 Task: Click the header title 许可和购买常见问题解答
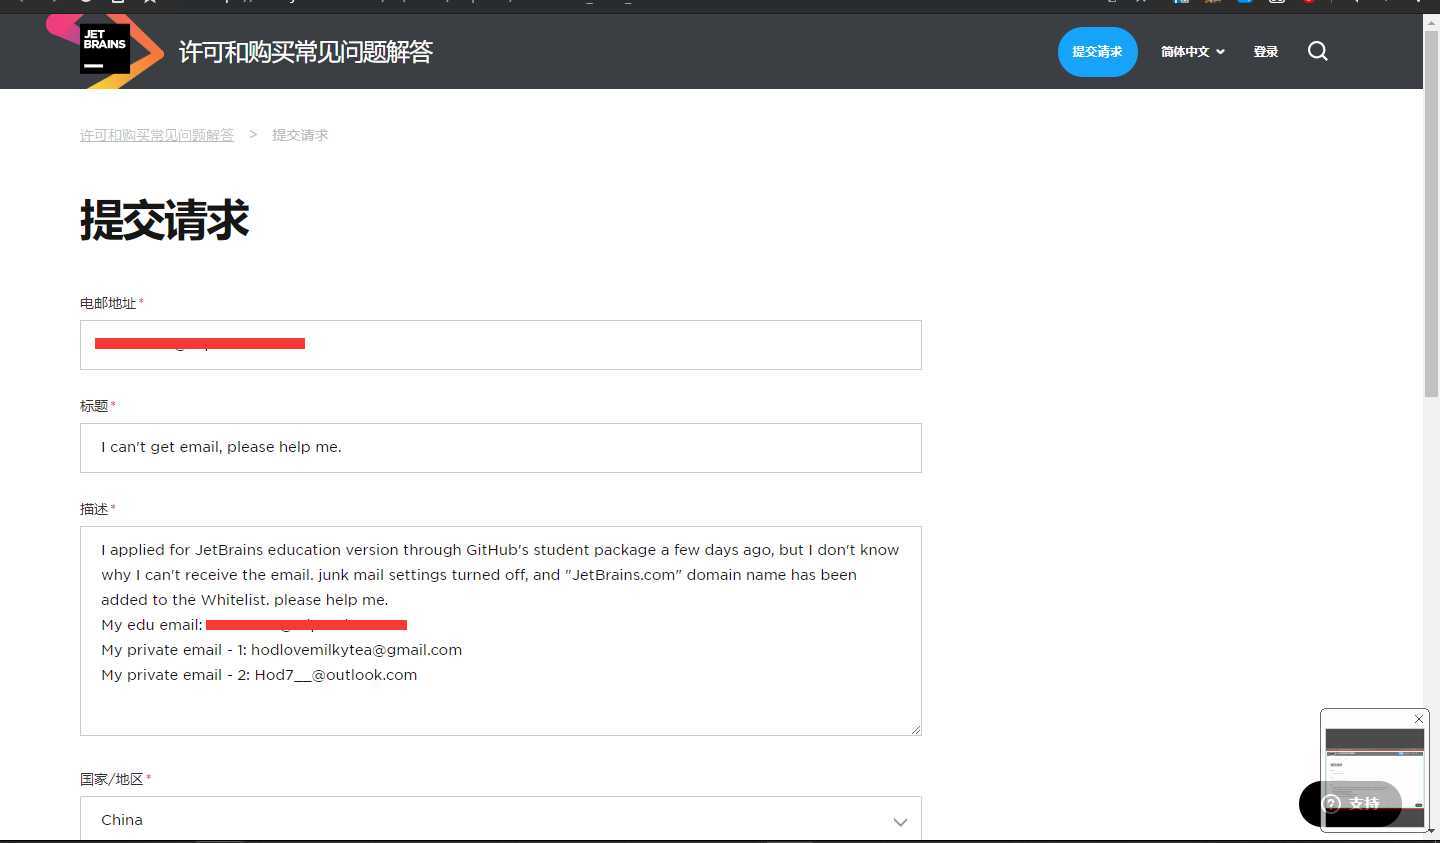[306, 52]
